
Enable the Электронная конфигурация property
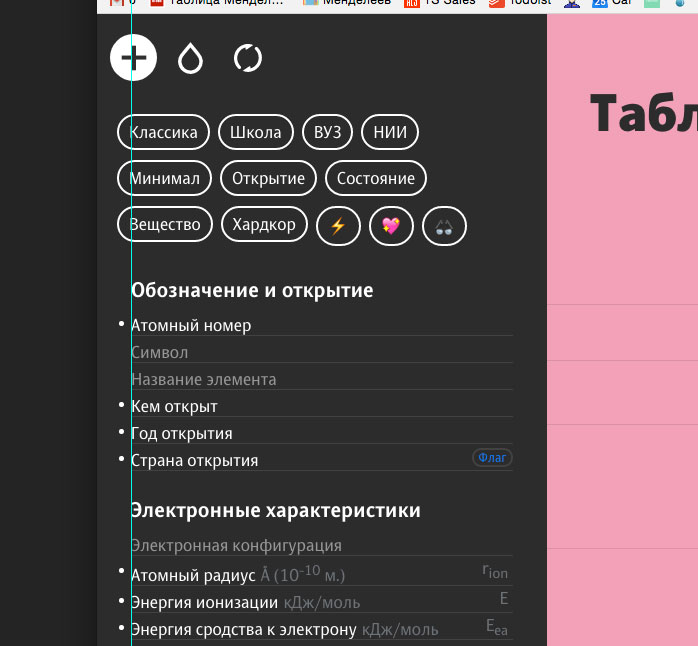(x=236, y=545)
